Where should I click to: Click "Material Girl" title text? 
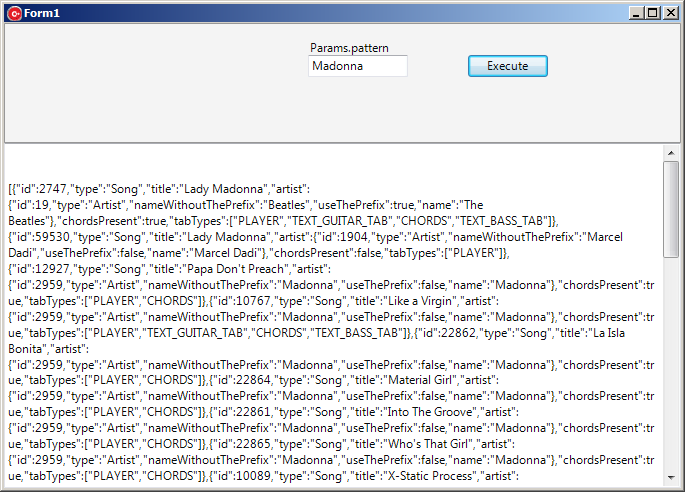[420, 380]
